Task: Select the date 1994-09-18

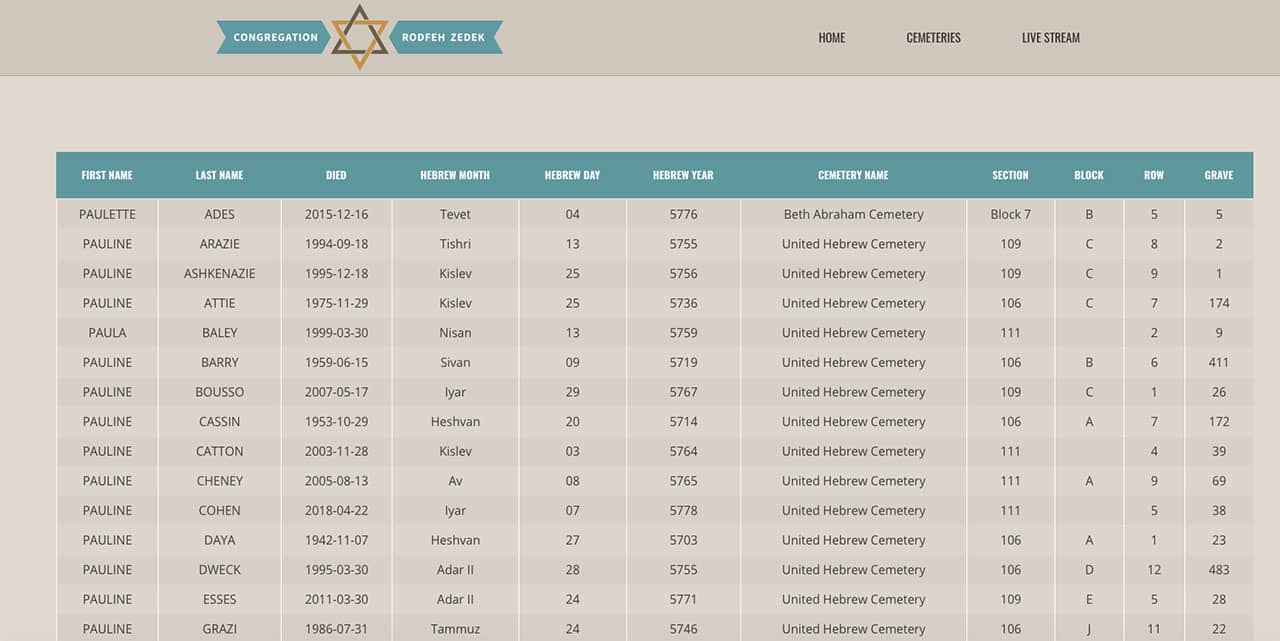Action: [x=336, y=244]
